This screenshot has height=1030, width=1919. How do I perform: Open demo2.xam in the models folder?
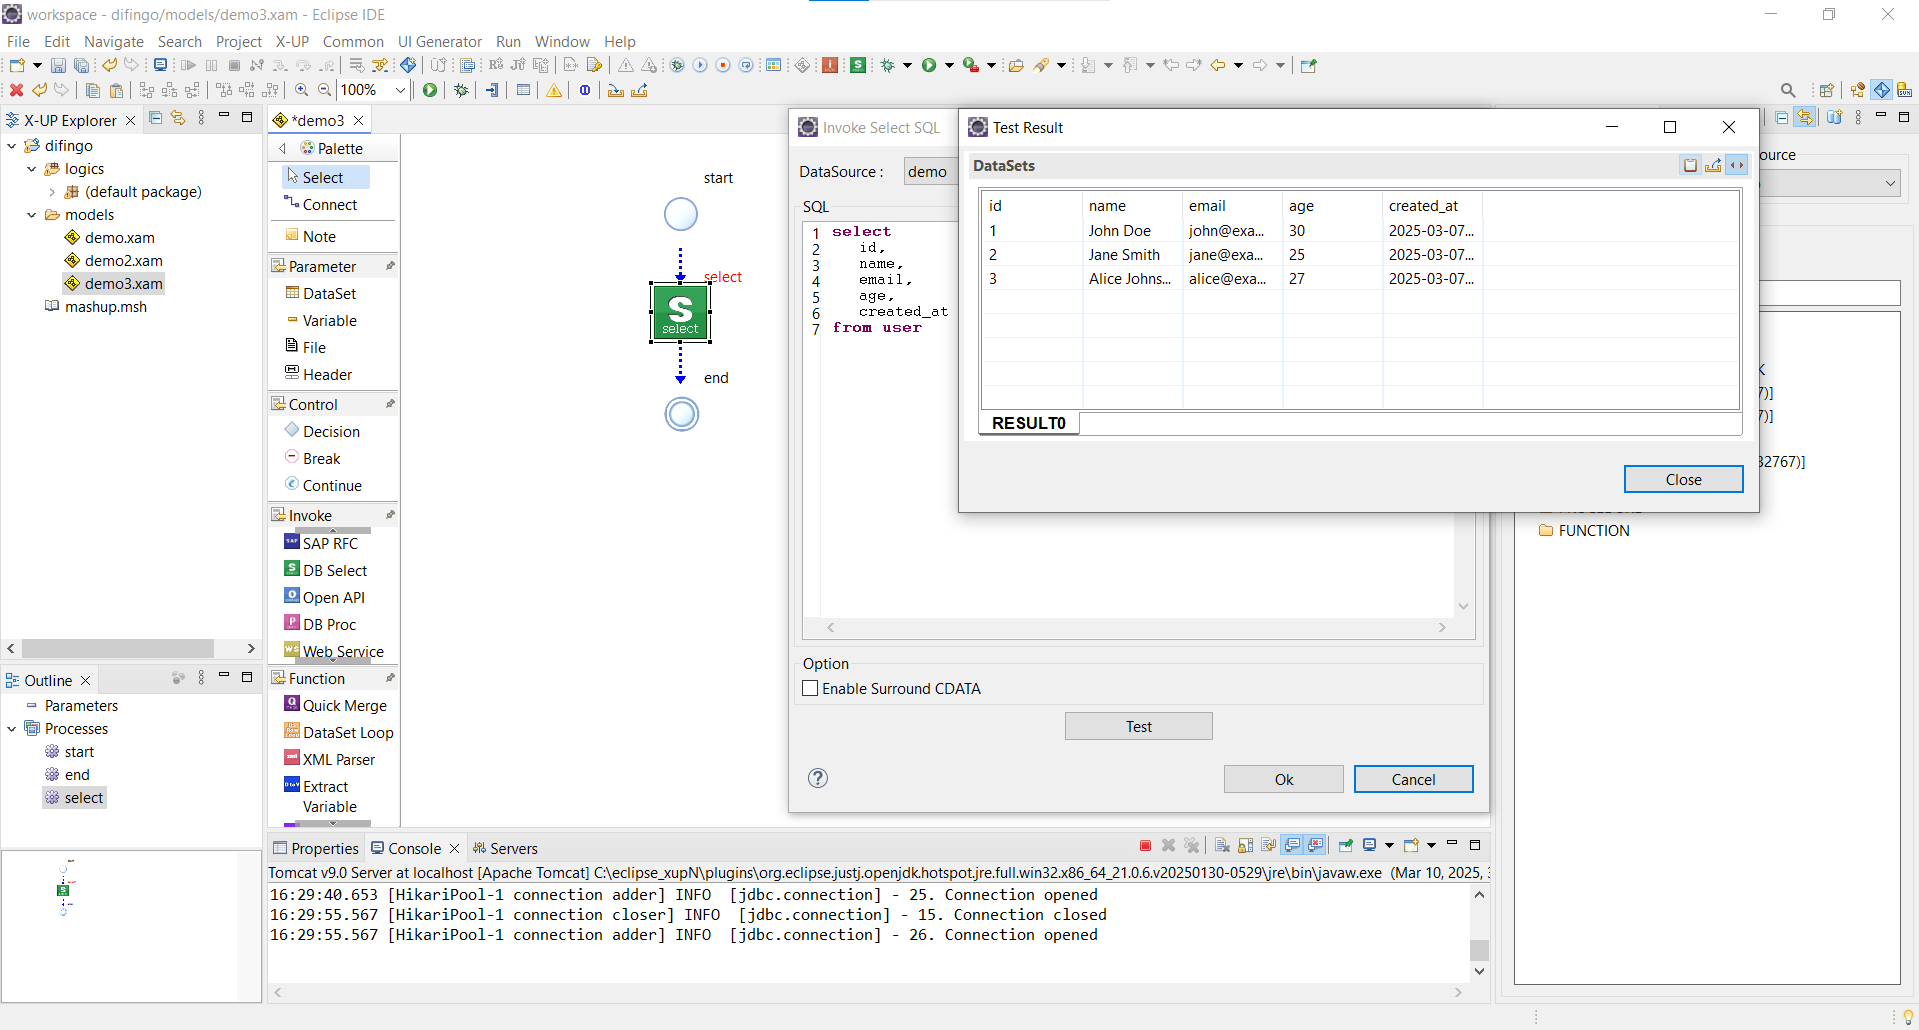pos(122,260)
